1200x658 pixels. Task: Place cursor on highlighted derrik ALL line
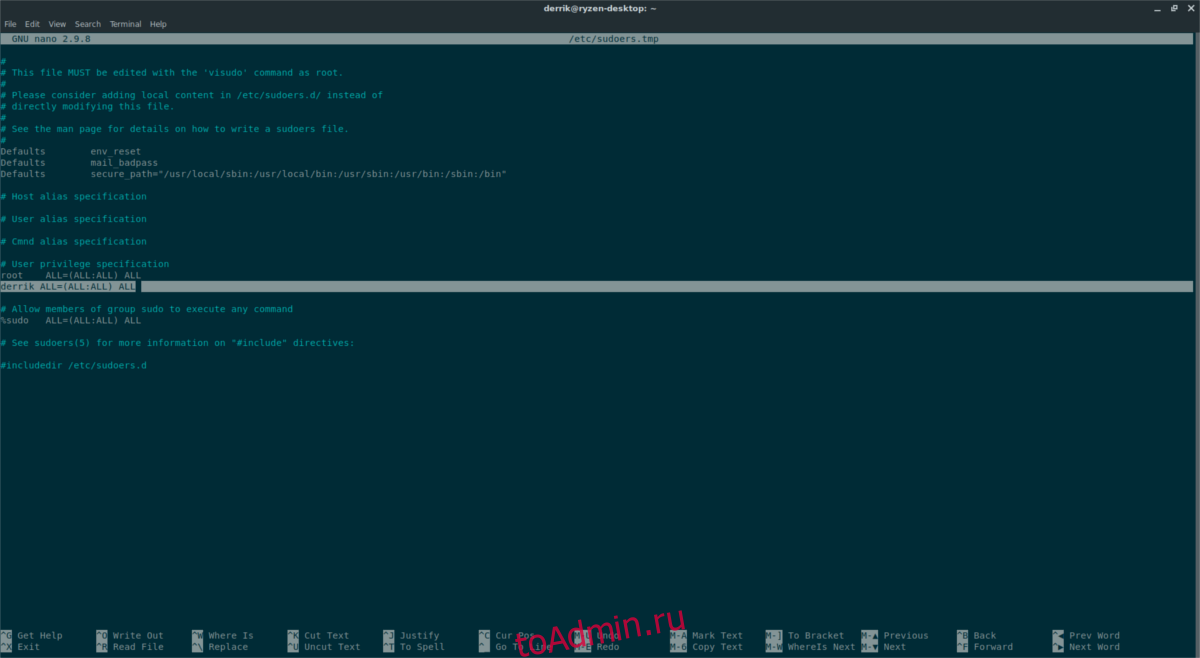68,286
